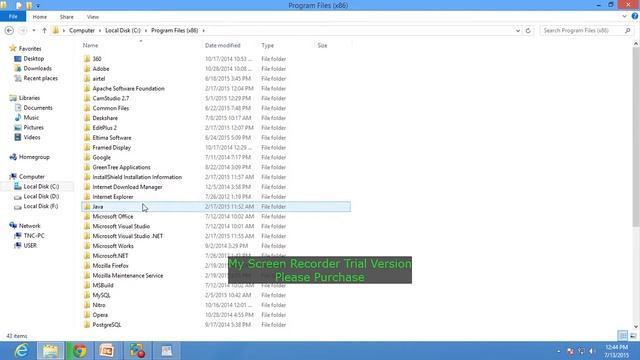
Task: Select USER under Network
Action: [x=30, y=245]
